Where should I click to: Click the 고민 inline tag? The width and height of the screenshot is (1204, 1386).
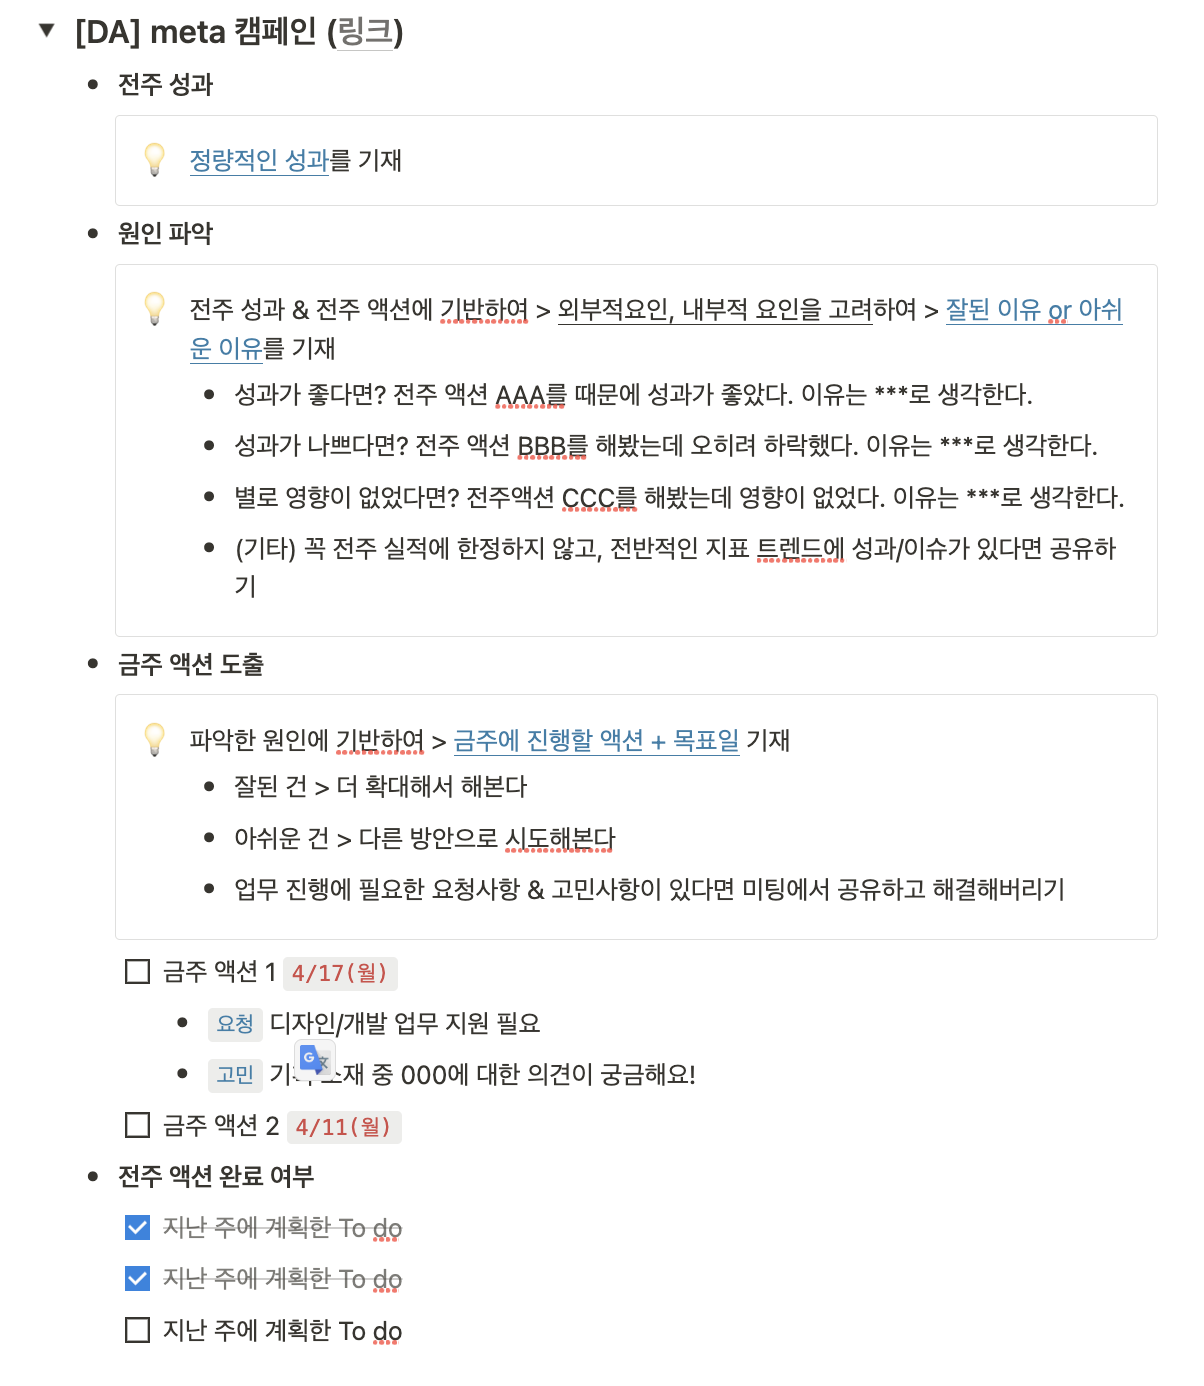[235, 1074]
